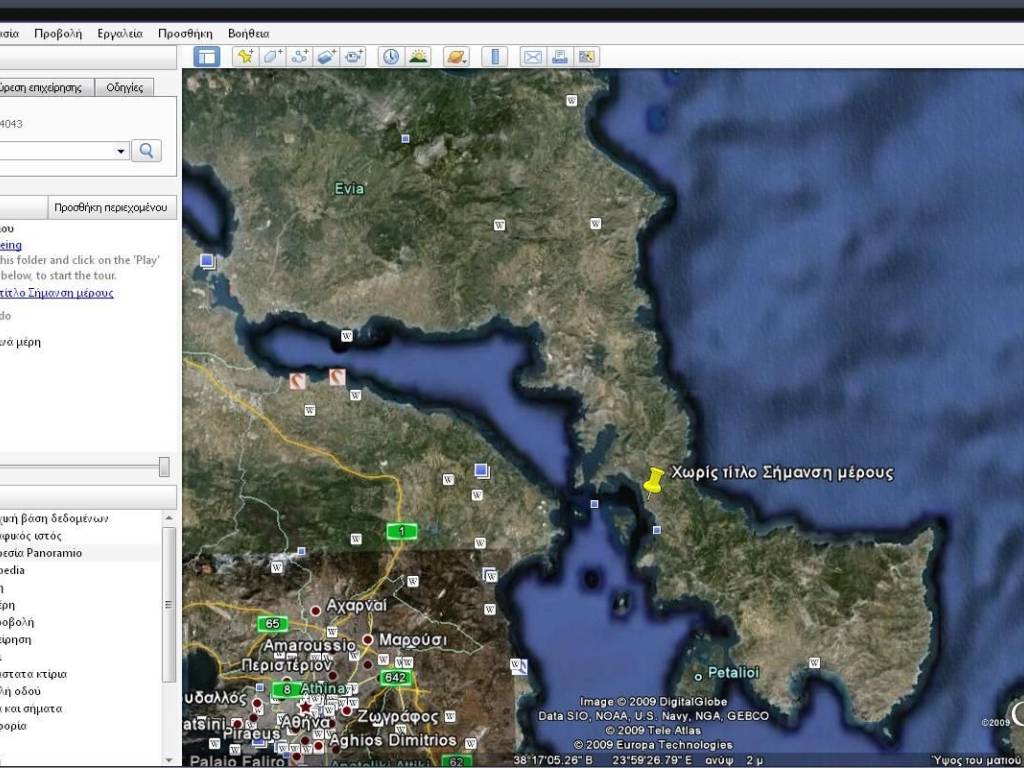This screenshot has width=1024, height=768.
Task: Select the Add Polygon tool
Action: 273,57
